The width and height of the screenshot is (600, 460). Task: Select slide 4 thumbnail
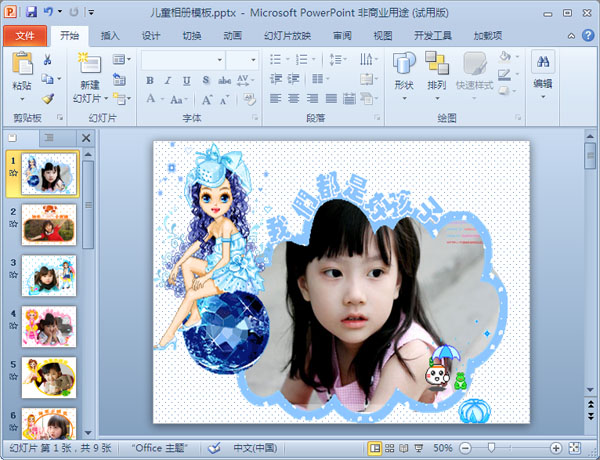point(49,326)
